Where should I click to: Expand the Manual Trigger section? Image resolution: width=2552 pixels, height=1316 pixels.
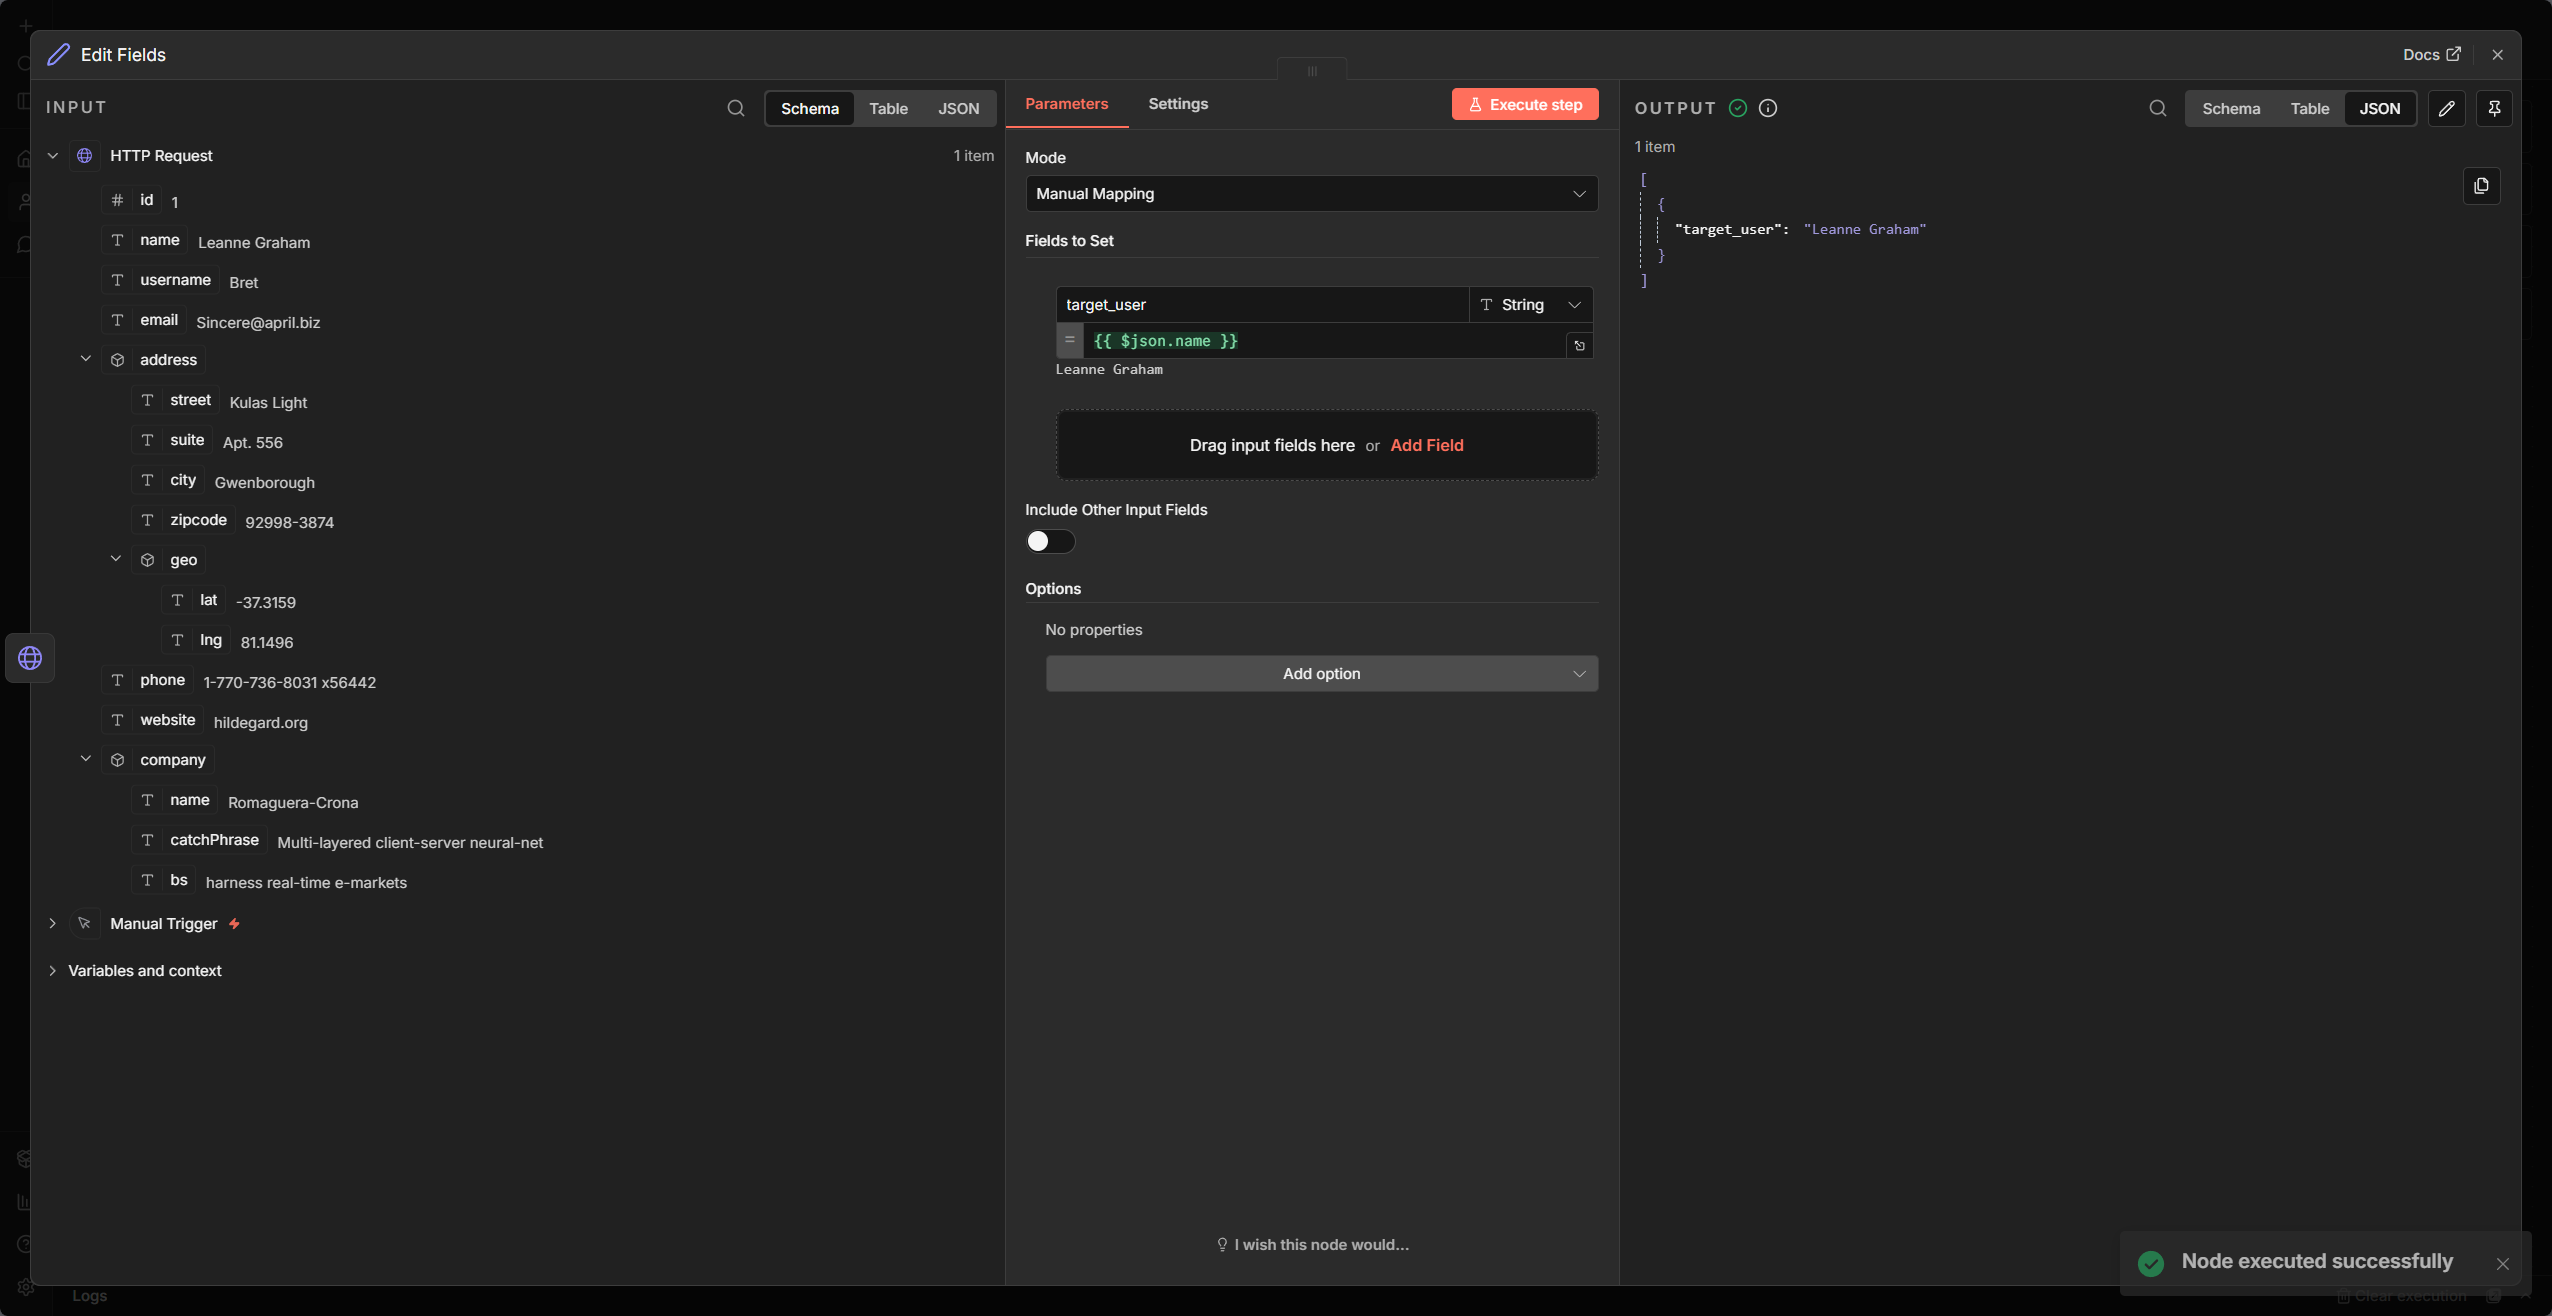(53, 923)
